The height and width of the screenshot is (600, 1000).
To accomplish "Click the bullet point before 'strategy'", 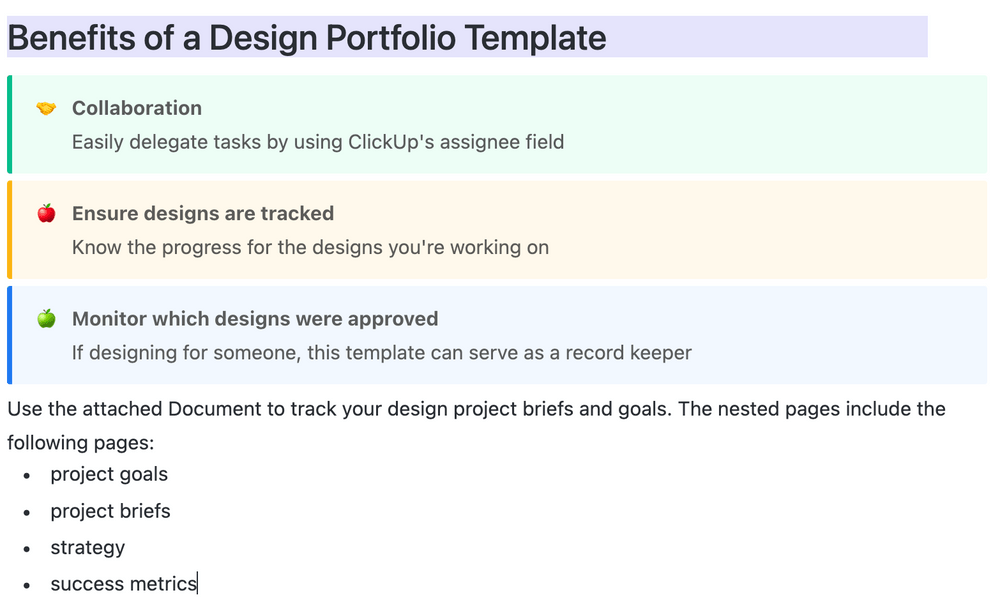I will pyautogui.click(x=27, y=549).
